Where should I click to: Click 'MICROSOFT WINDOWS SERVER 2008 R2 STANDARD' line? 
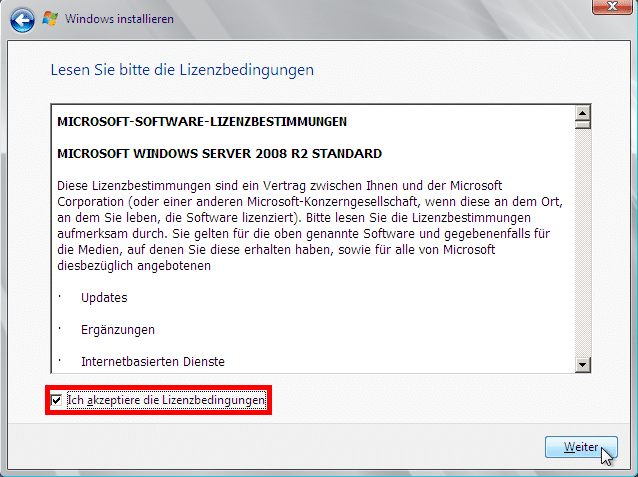(219, 153)
